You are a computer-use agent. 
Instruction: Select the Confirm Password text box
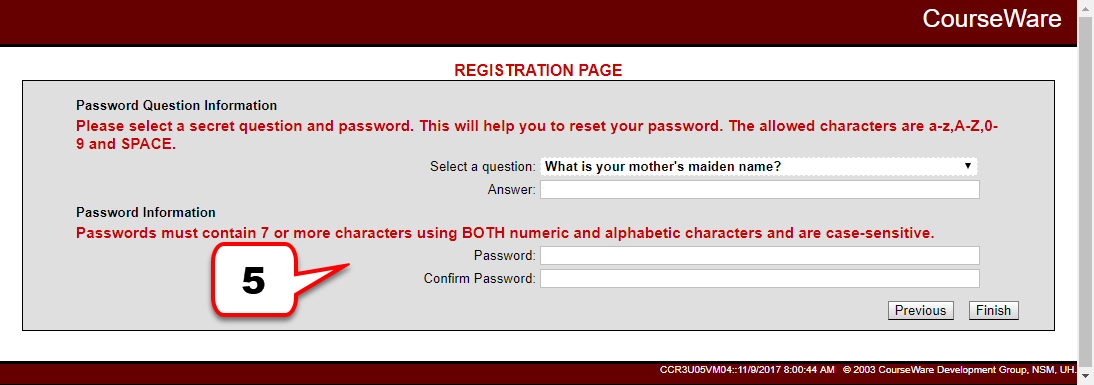pos(759,279)
